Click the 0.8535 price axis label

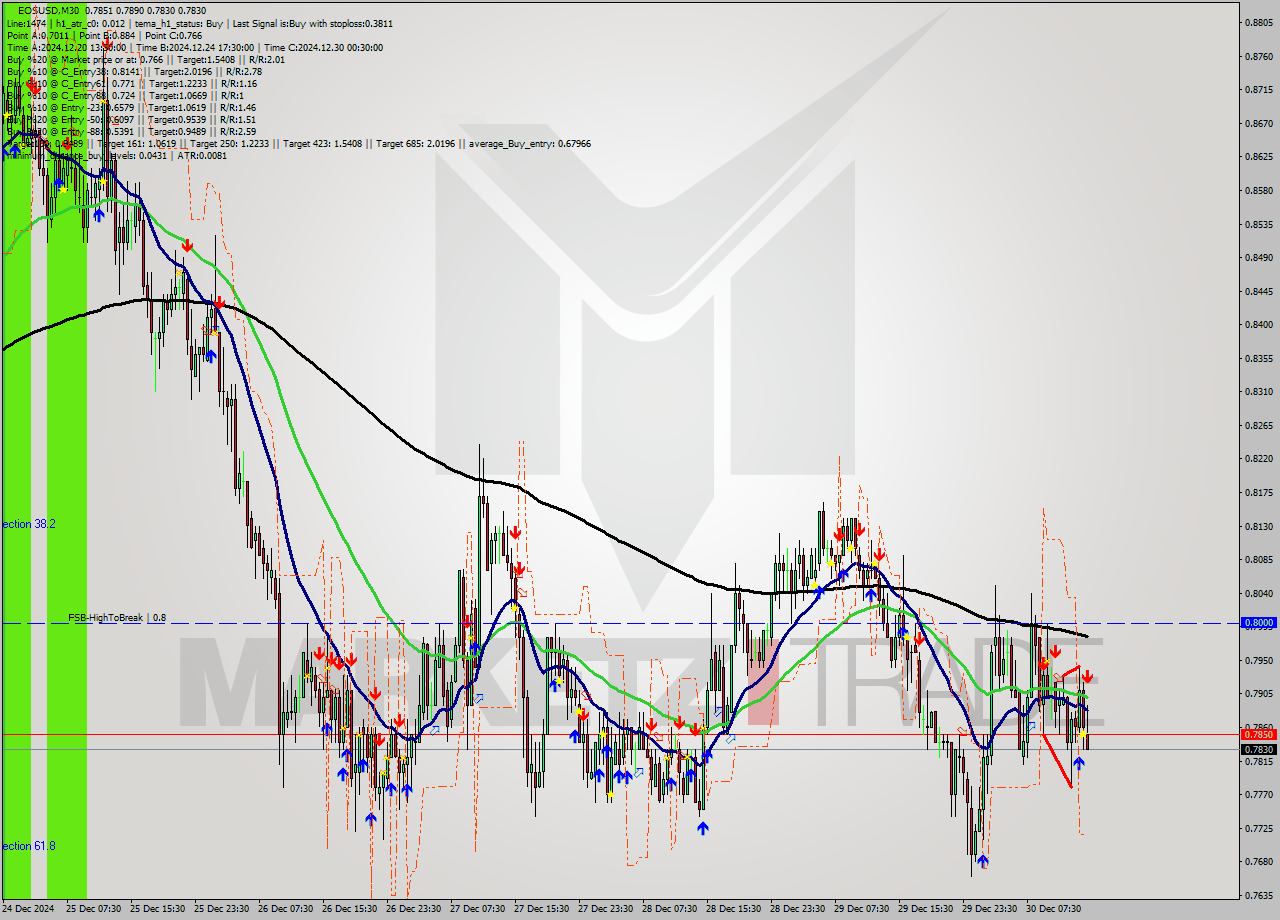tap(1259, 224)
